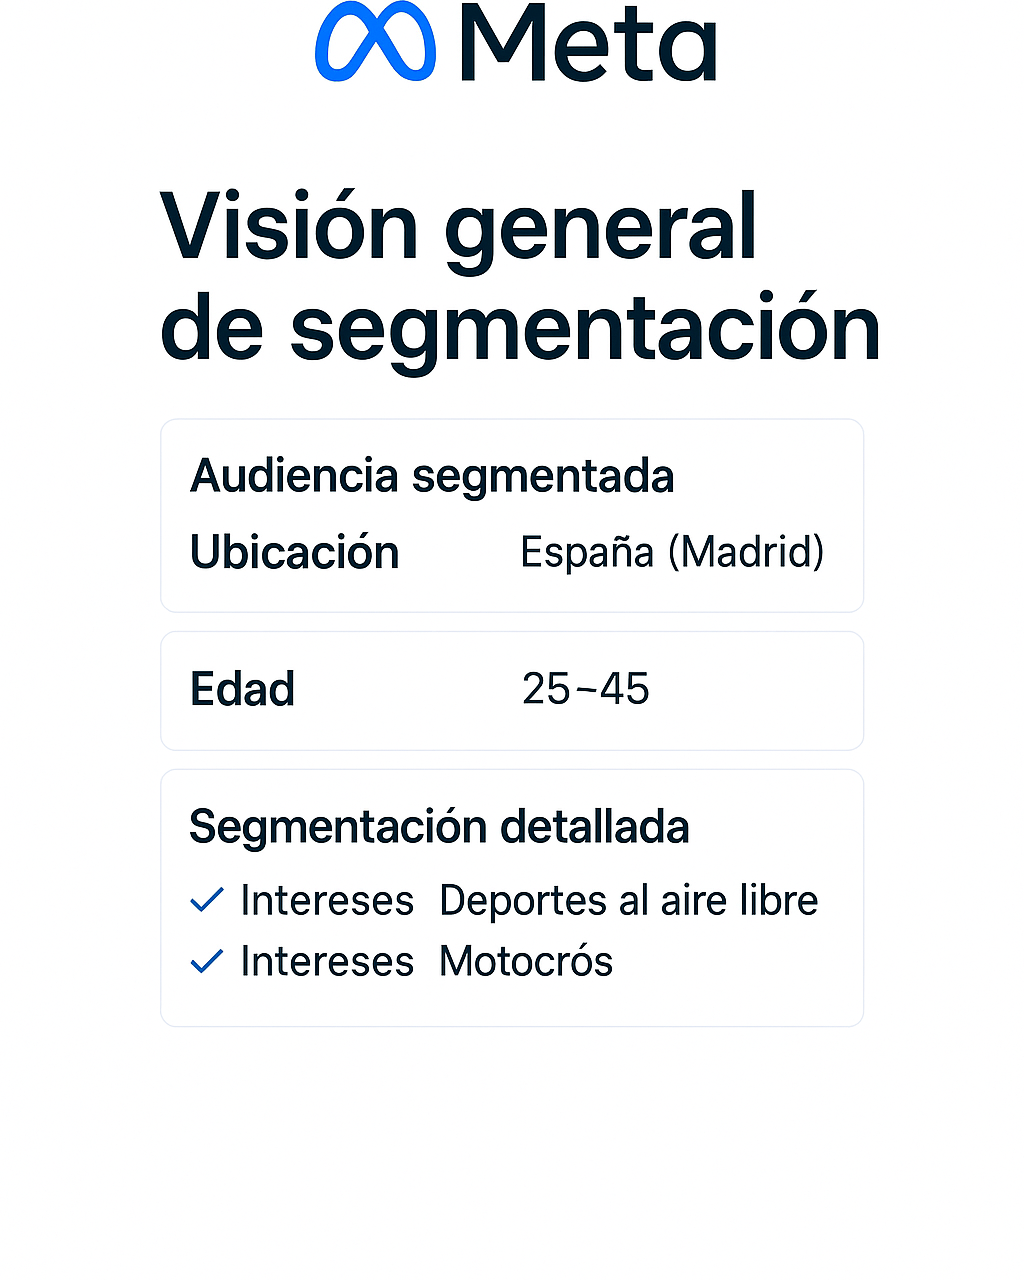Open the Audiencia segmentada card
Screen dimensions: 1024x1280
click(512, 516)
